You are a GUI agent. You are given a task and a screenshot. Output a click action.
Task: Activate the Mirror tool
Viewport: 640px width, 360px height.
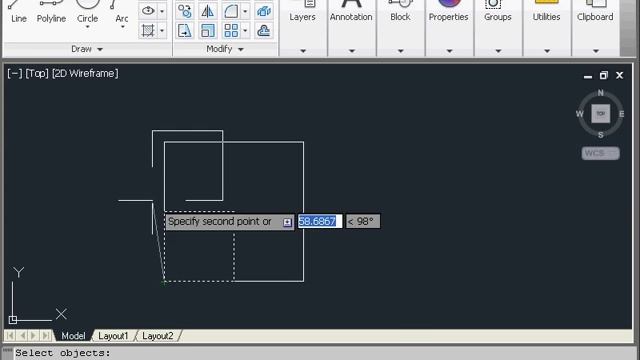[x=207, y=11]
